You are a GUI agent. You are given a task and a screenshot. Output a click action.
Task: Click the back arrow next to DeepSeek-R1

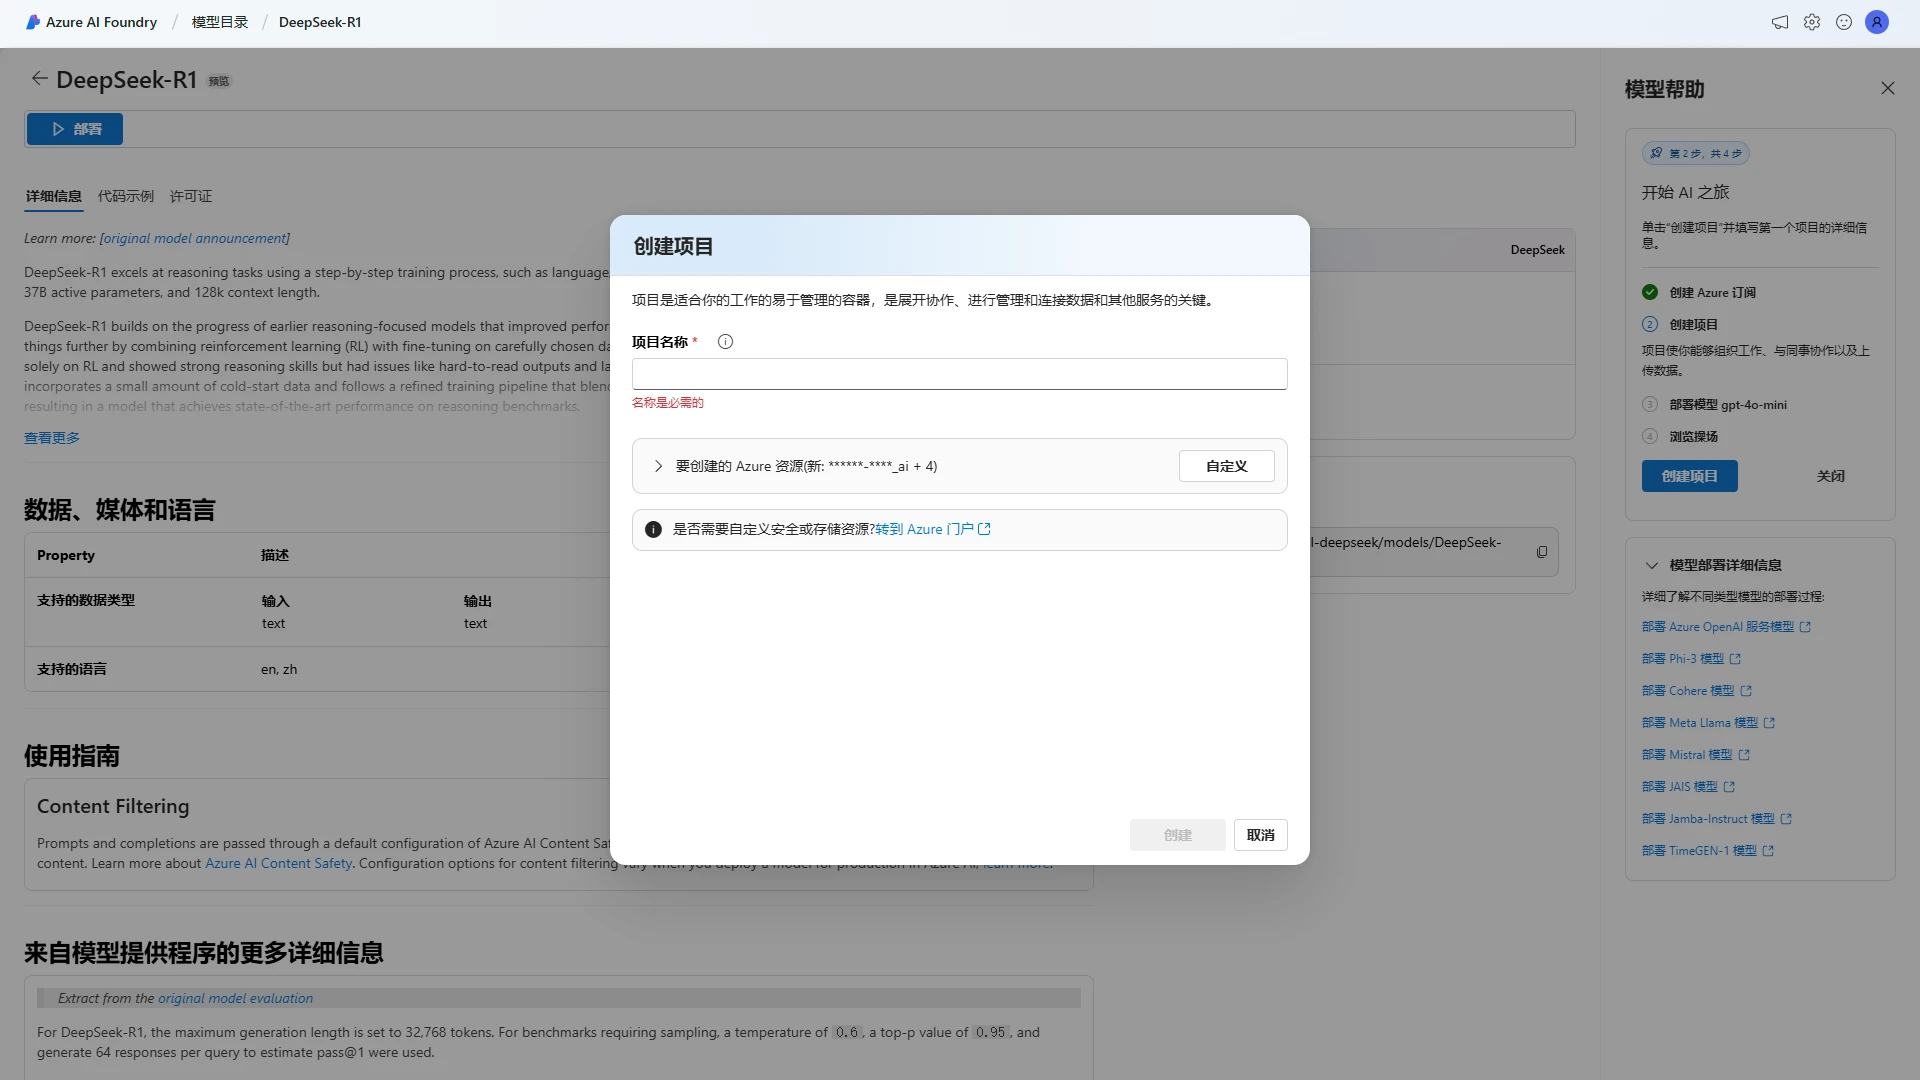point(40,78)
